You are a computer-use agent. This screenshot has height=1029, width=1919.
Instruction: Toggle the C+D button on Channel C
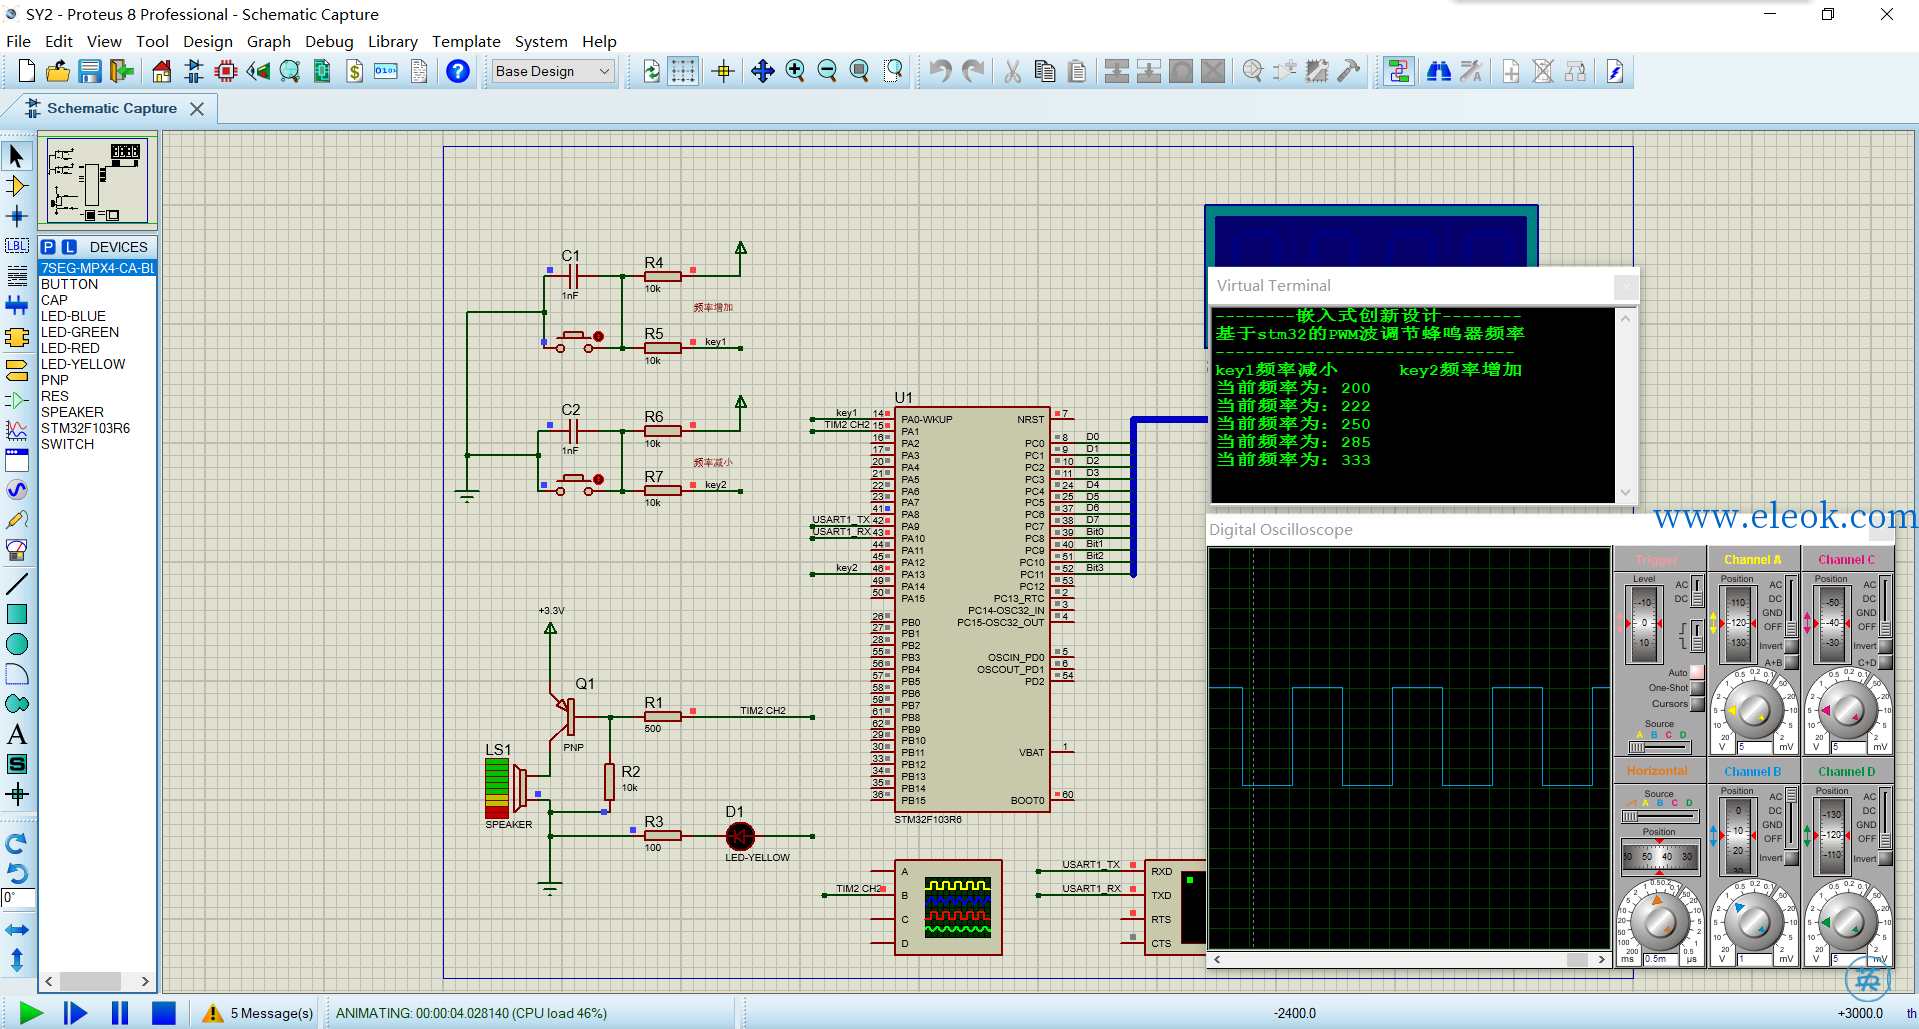pos(1885,662)
